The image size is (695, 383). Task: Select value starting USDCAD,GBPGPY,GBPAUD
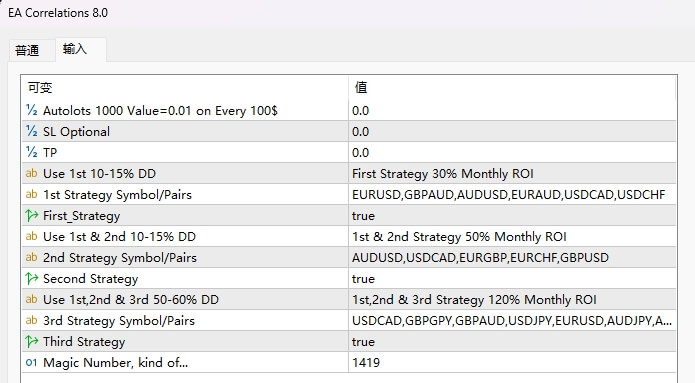512,320
